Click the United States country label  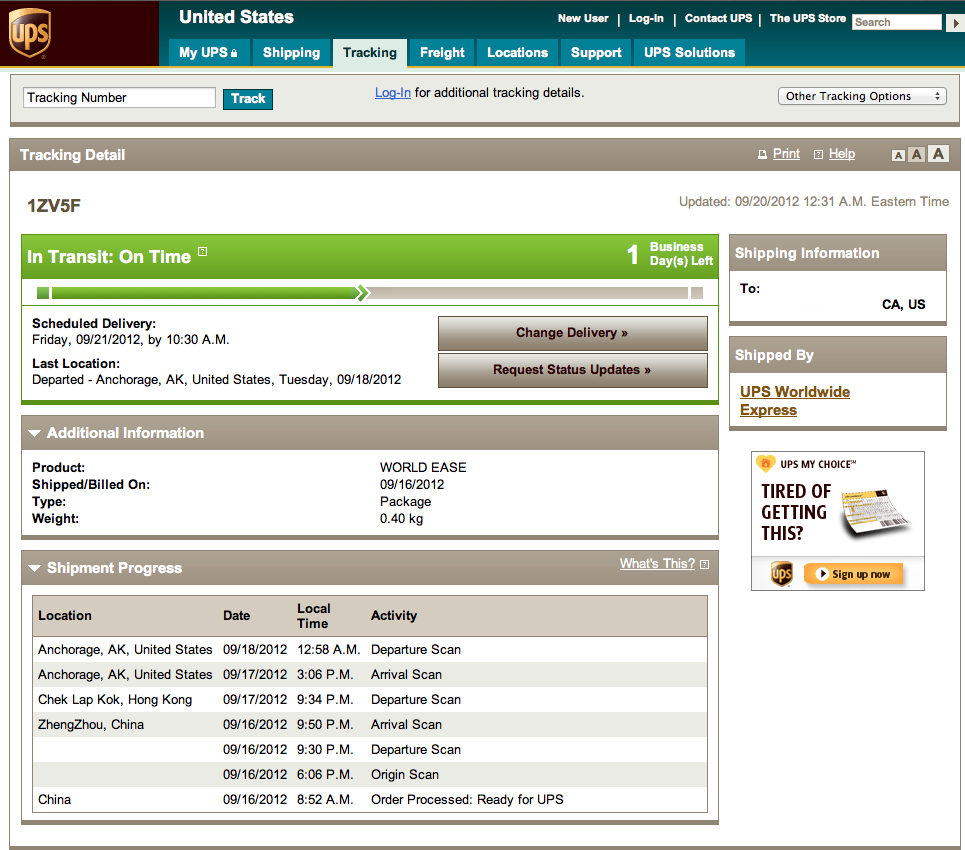tap(236, 17)
